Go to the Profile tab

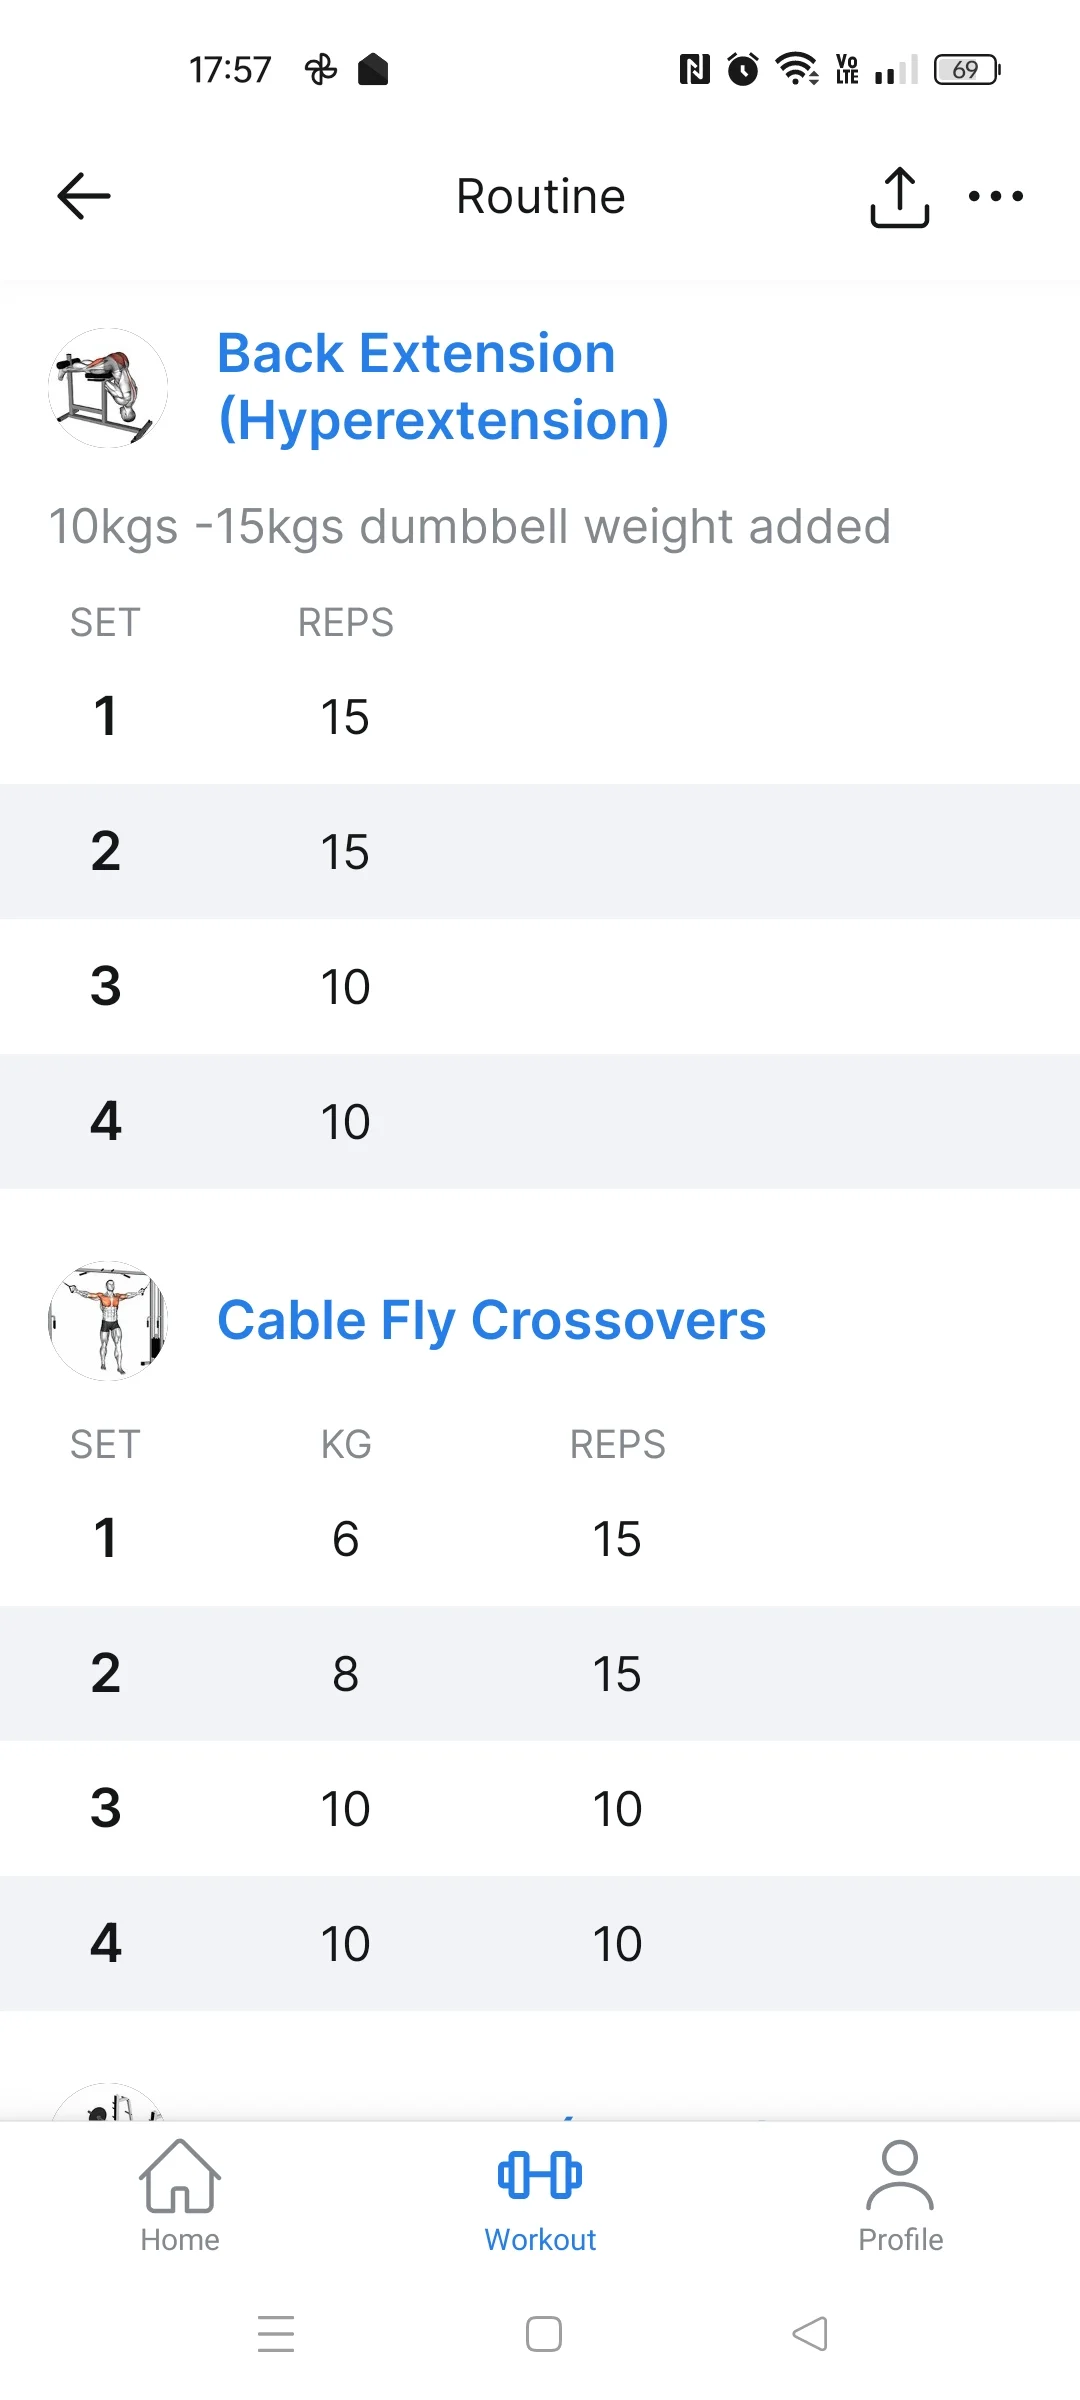900,2197
